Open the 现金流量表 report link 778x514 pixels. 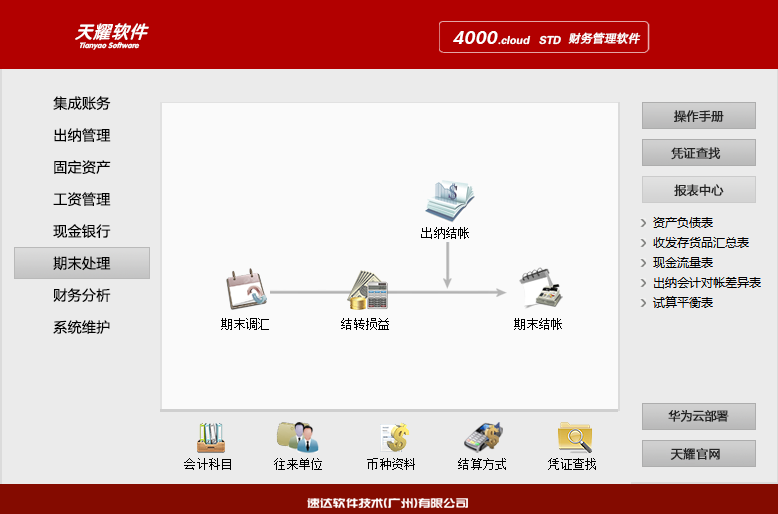click(683, 262)
